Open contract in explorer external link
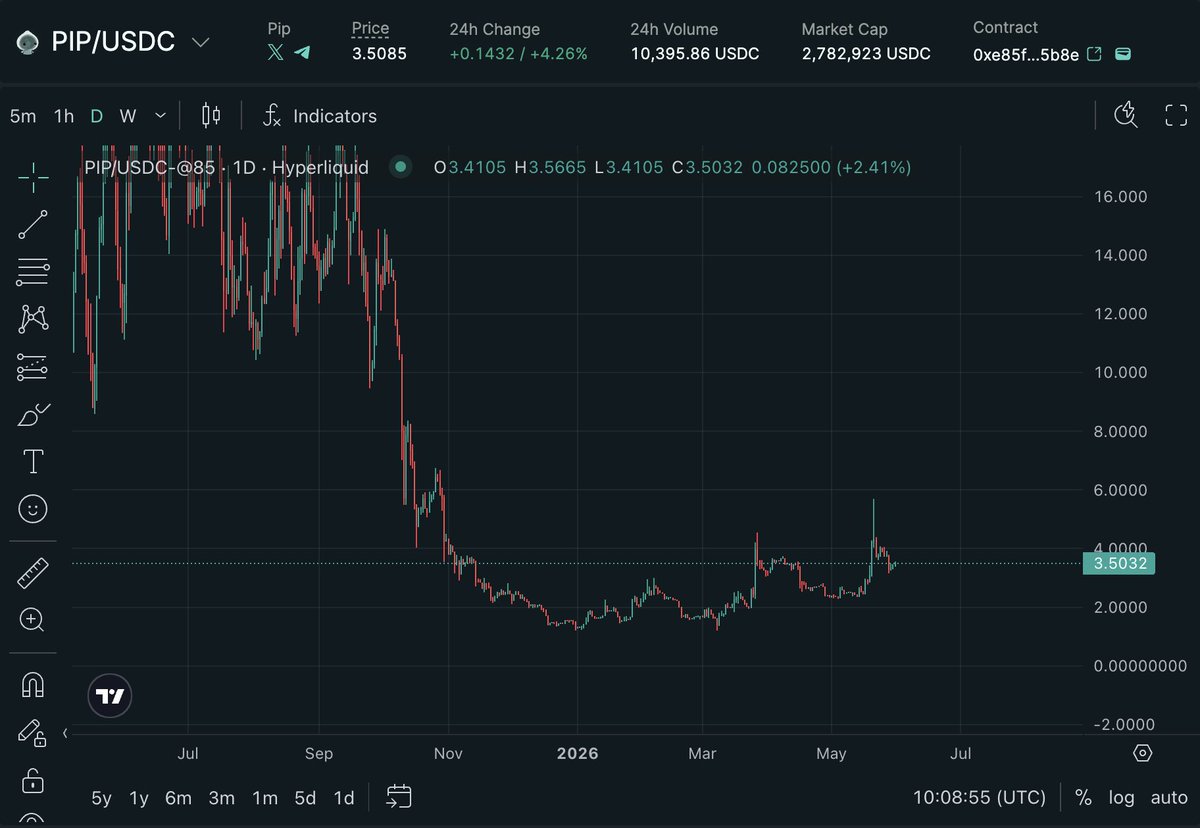The height and width of the screenshot is (828, 1200). click(x=1094, y=54)
